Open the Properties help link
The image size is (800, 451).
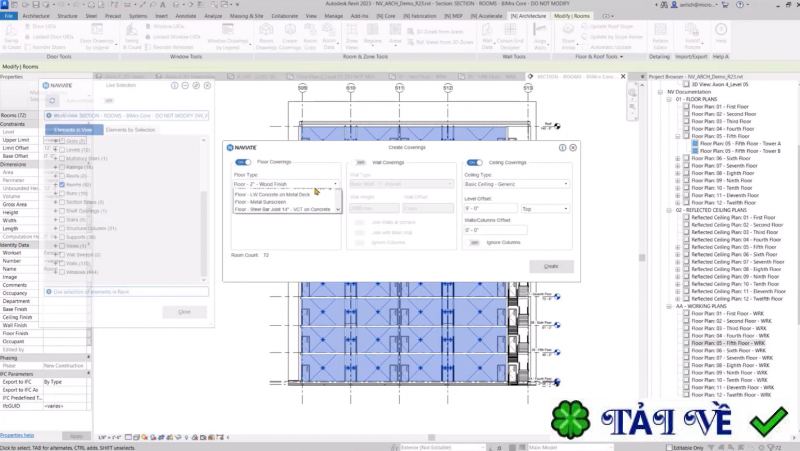coord(17,435)
